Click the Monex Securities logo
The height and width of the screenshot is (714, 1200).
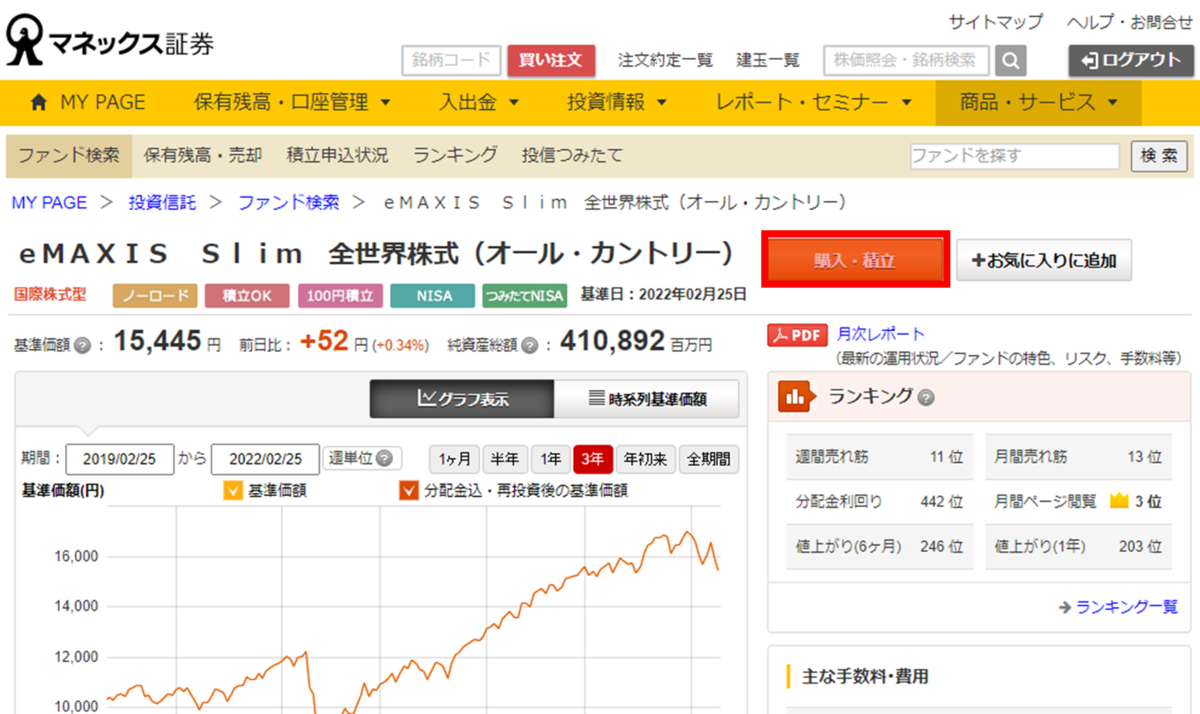(110, 41)
